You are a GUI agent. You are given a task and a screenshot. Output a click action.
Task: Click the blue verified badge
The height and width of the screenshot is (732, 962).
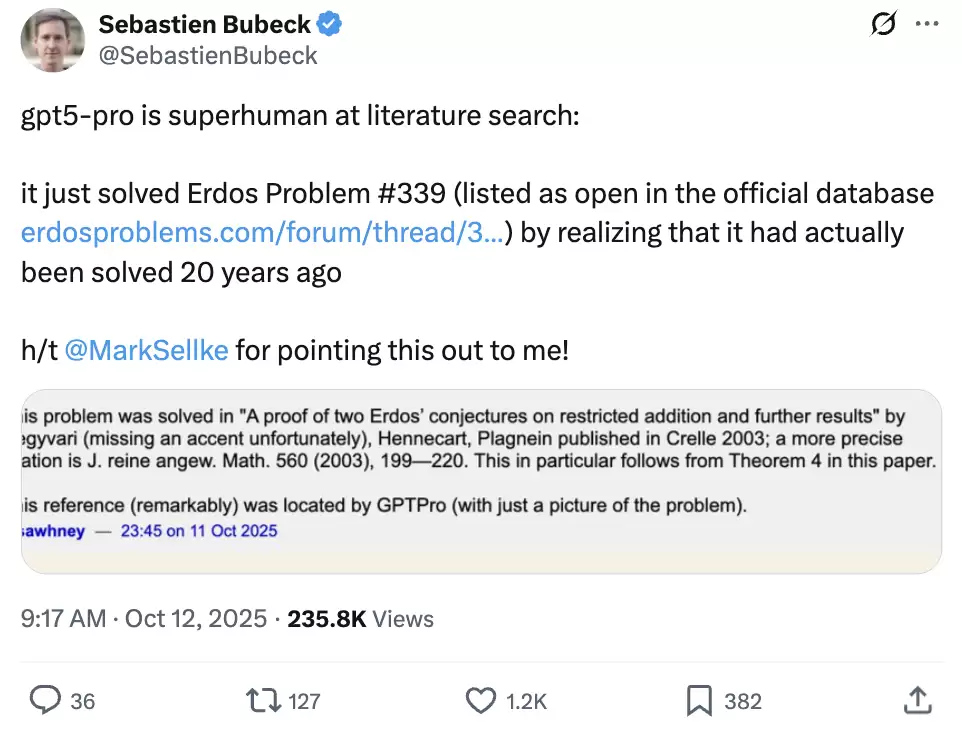331,25
